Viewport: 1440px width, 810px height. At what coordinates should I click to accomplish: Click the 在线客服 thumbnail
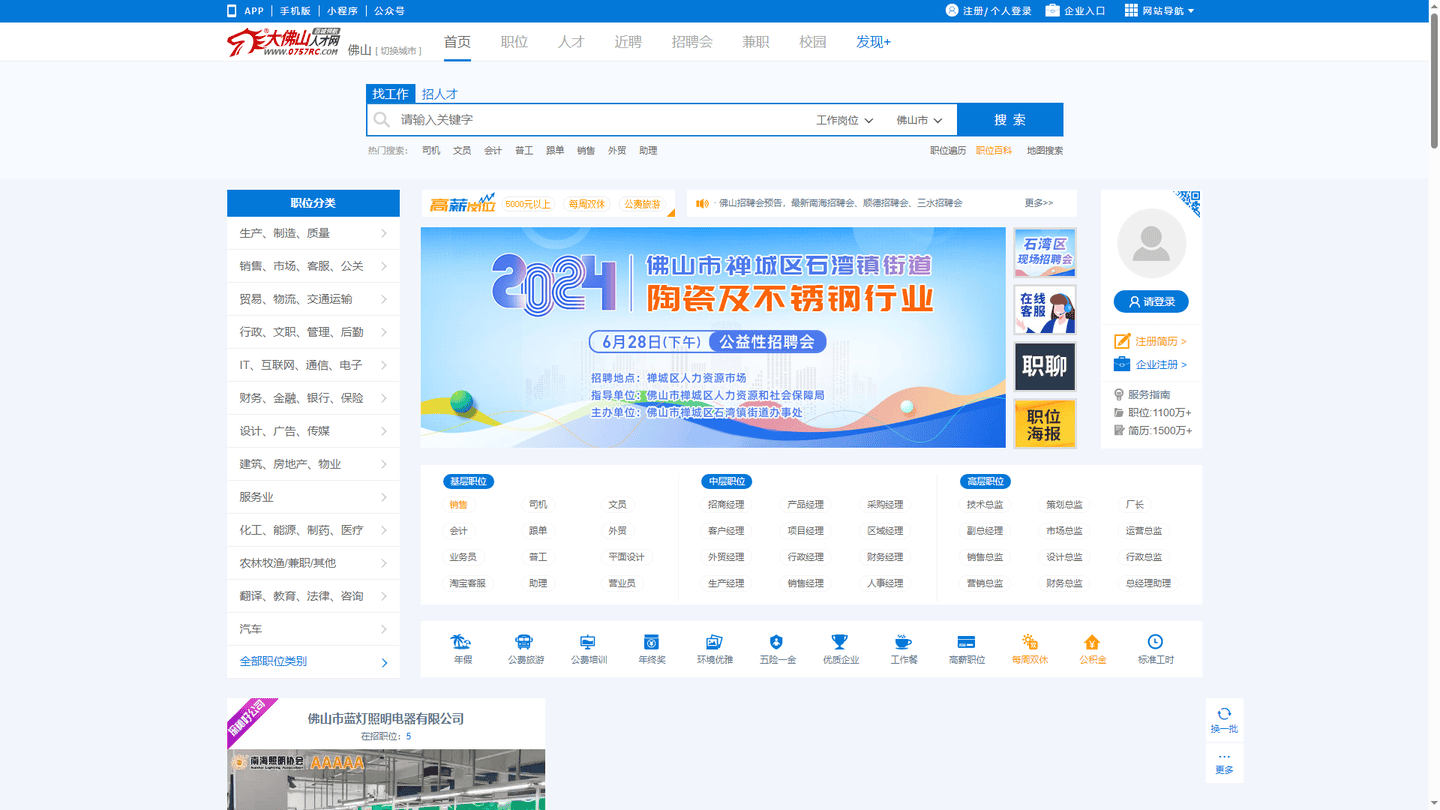click(1045, 309)
